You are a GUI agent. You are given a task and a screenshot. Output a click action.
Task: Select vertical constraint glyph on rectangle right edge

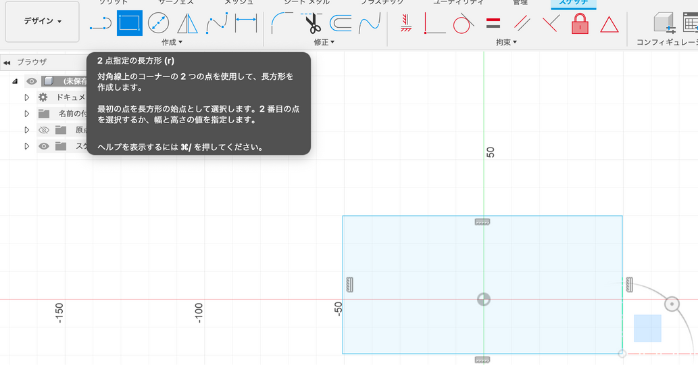(629, 285)
